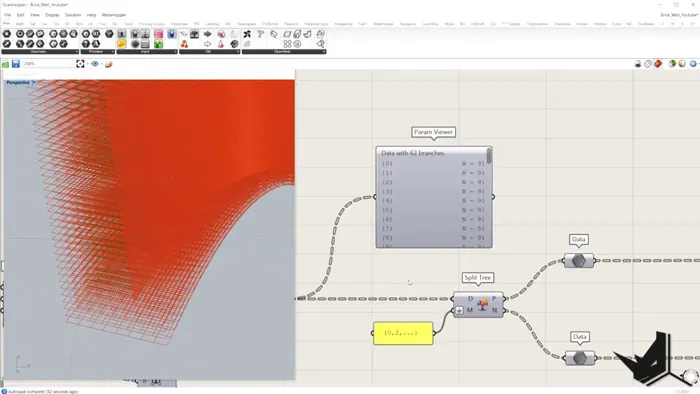Toggle green preview selected-only icon
The image size is (700, 394).
point(672,64)
